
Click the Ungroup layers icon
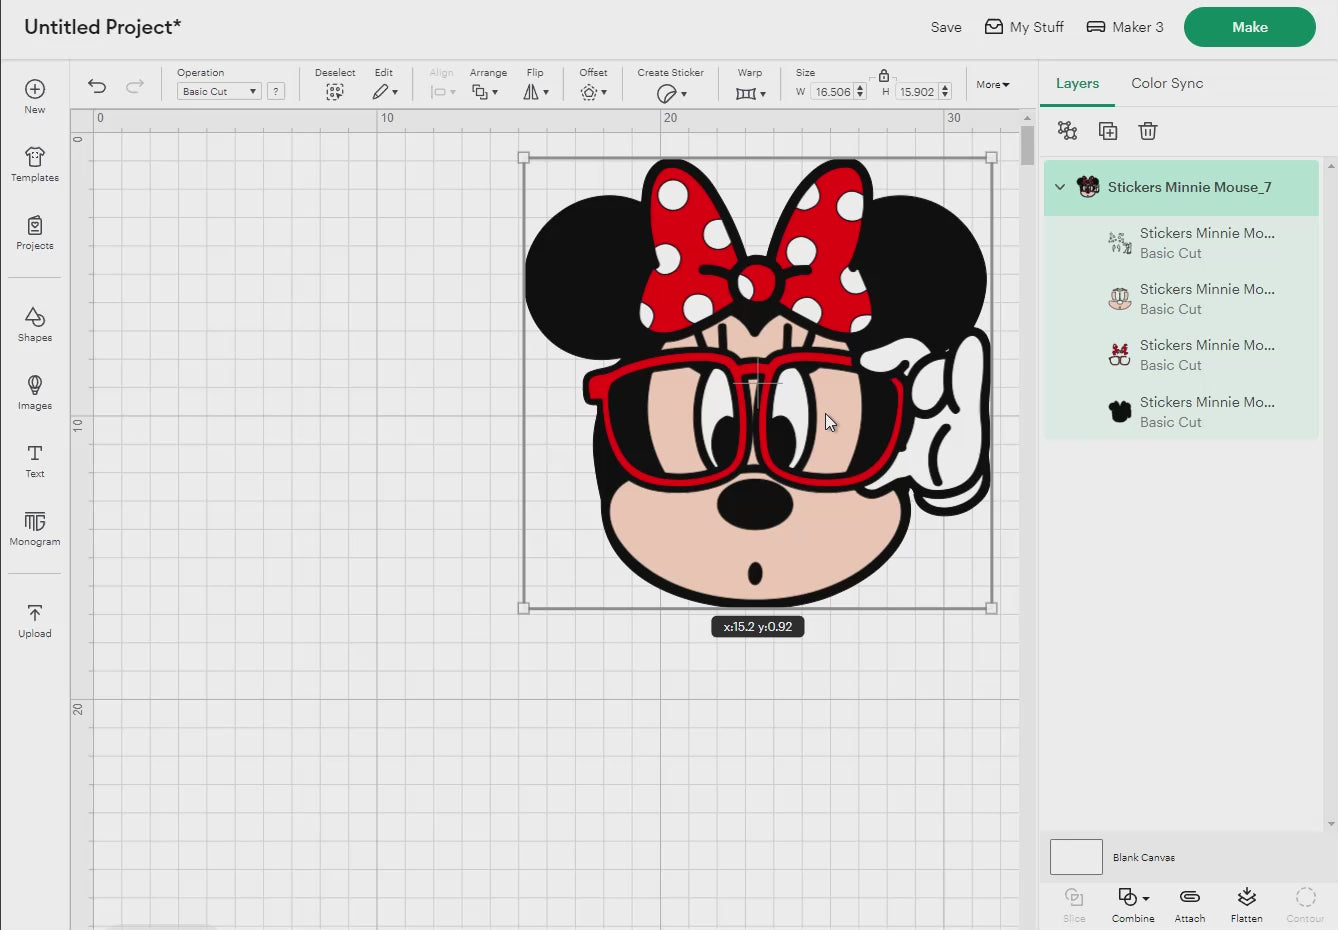click(x=1067, y=131)
